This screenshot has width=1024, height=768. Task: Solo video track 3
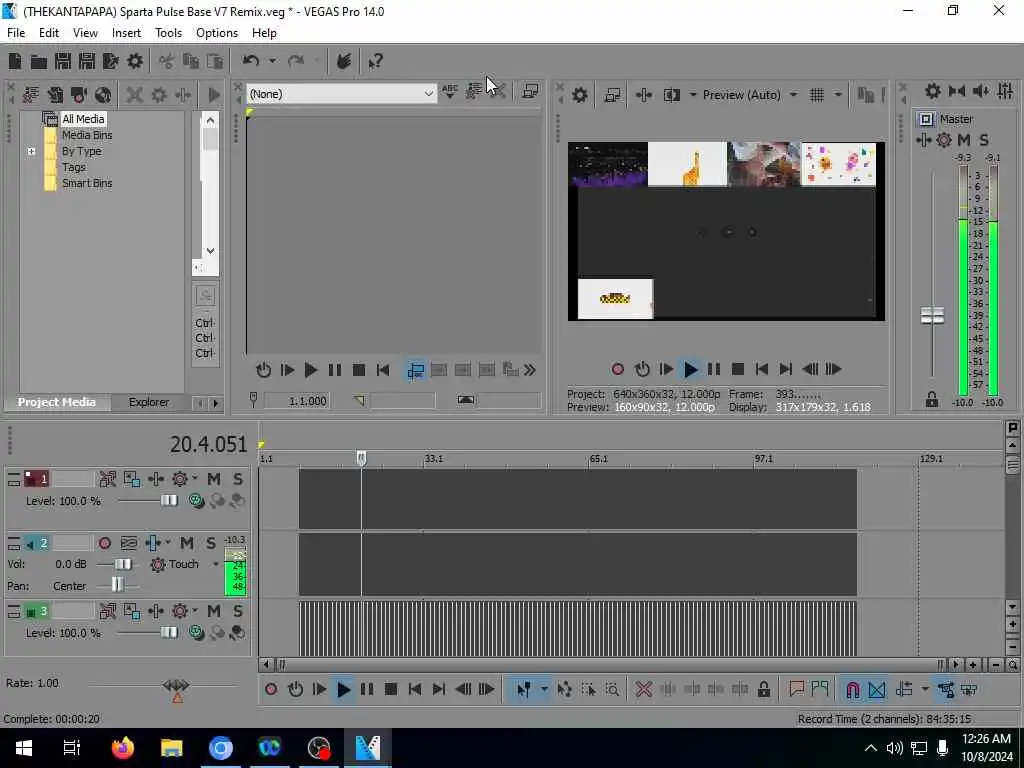click(x=238, y=611)
